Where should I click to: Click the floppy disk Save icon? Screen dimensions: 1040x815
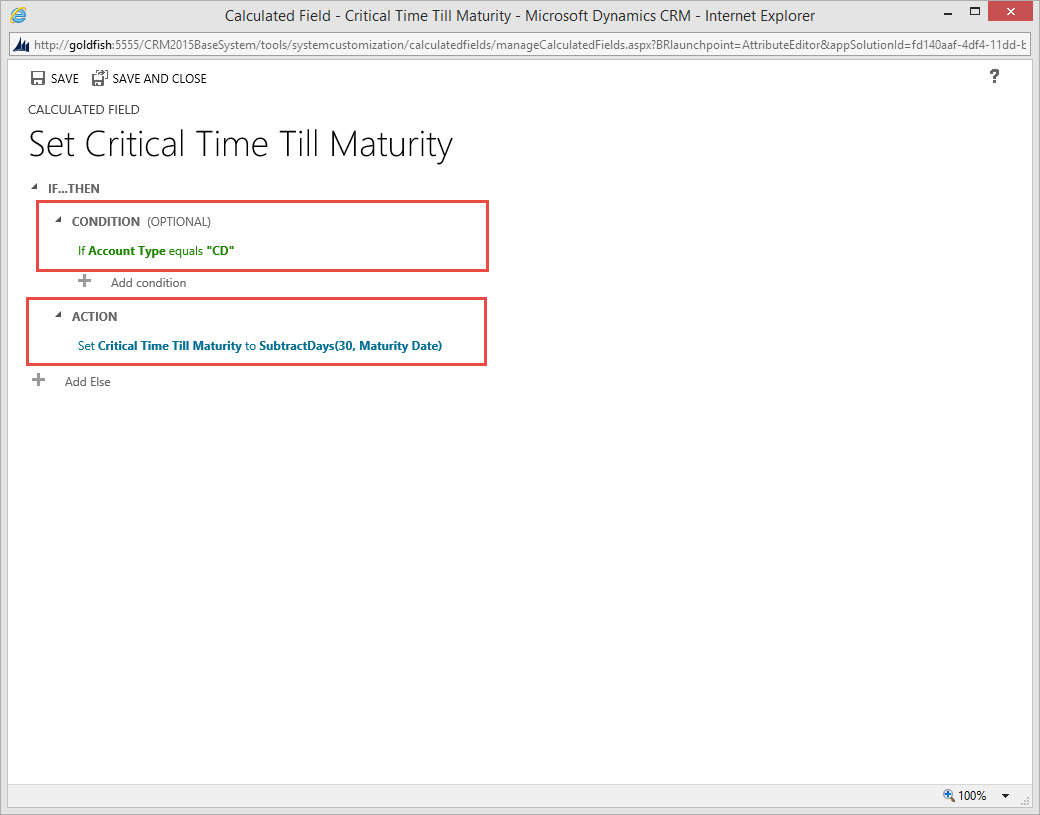point(37,78)
